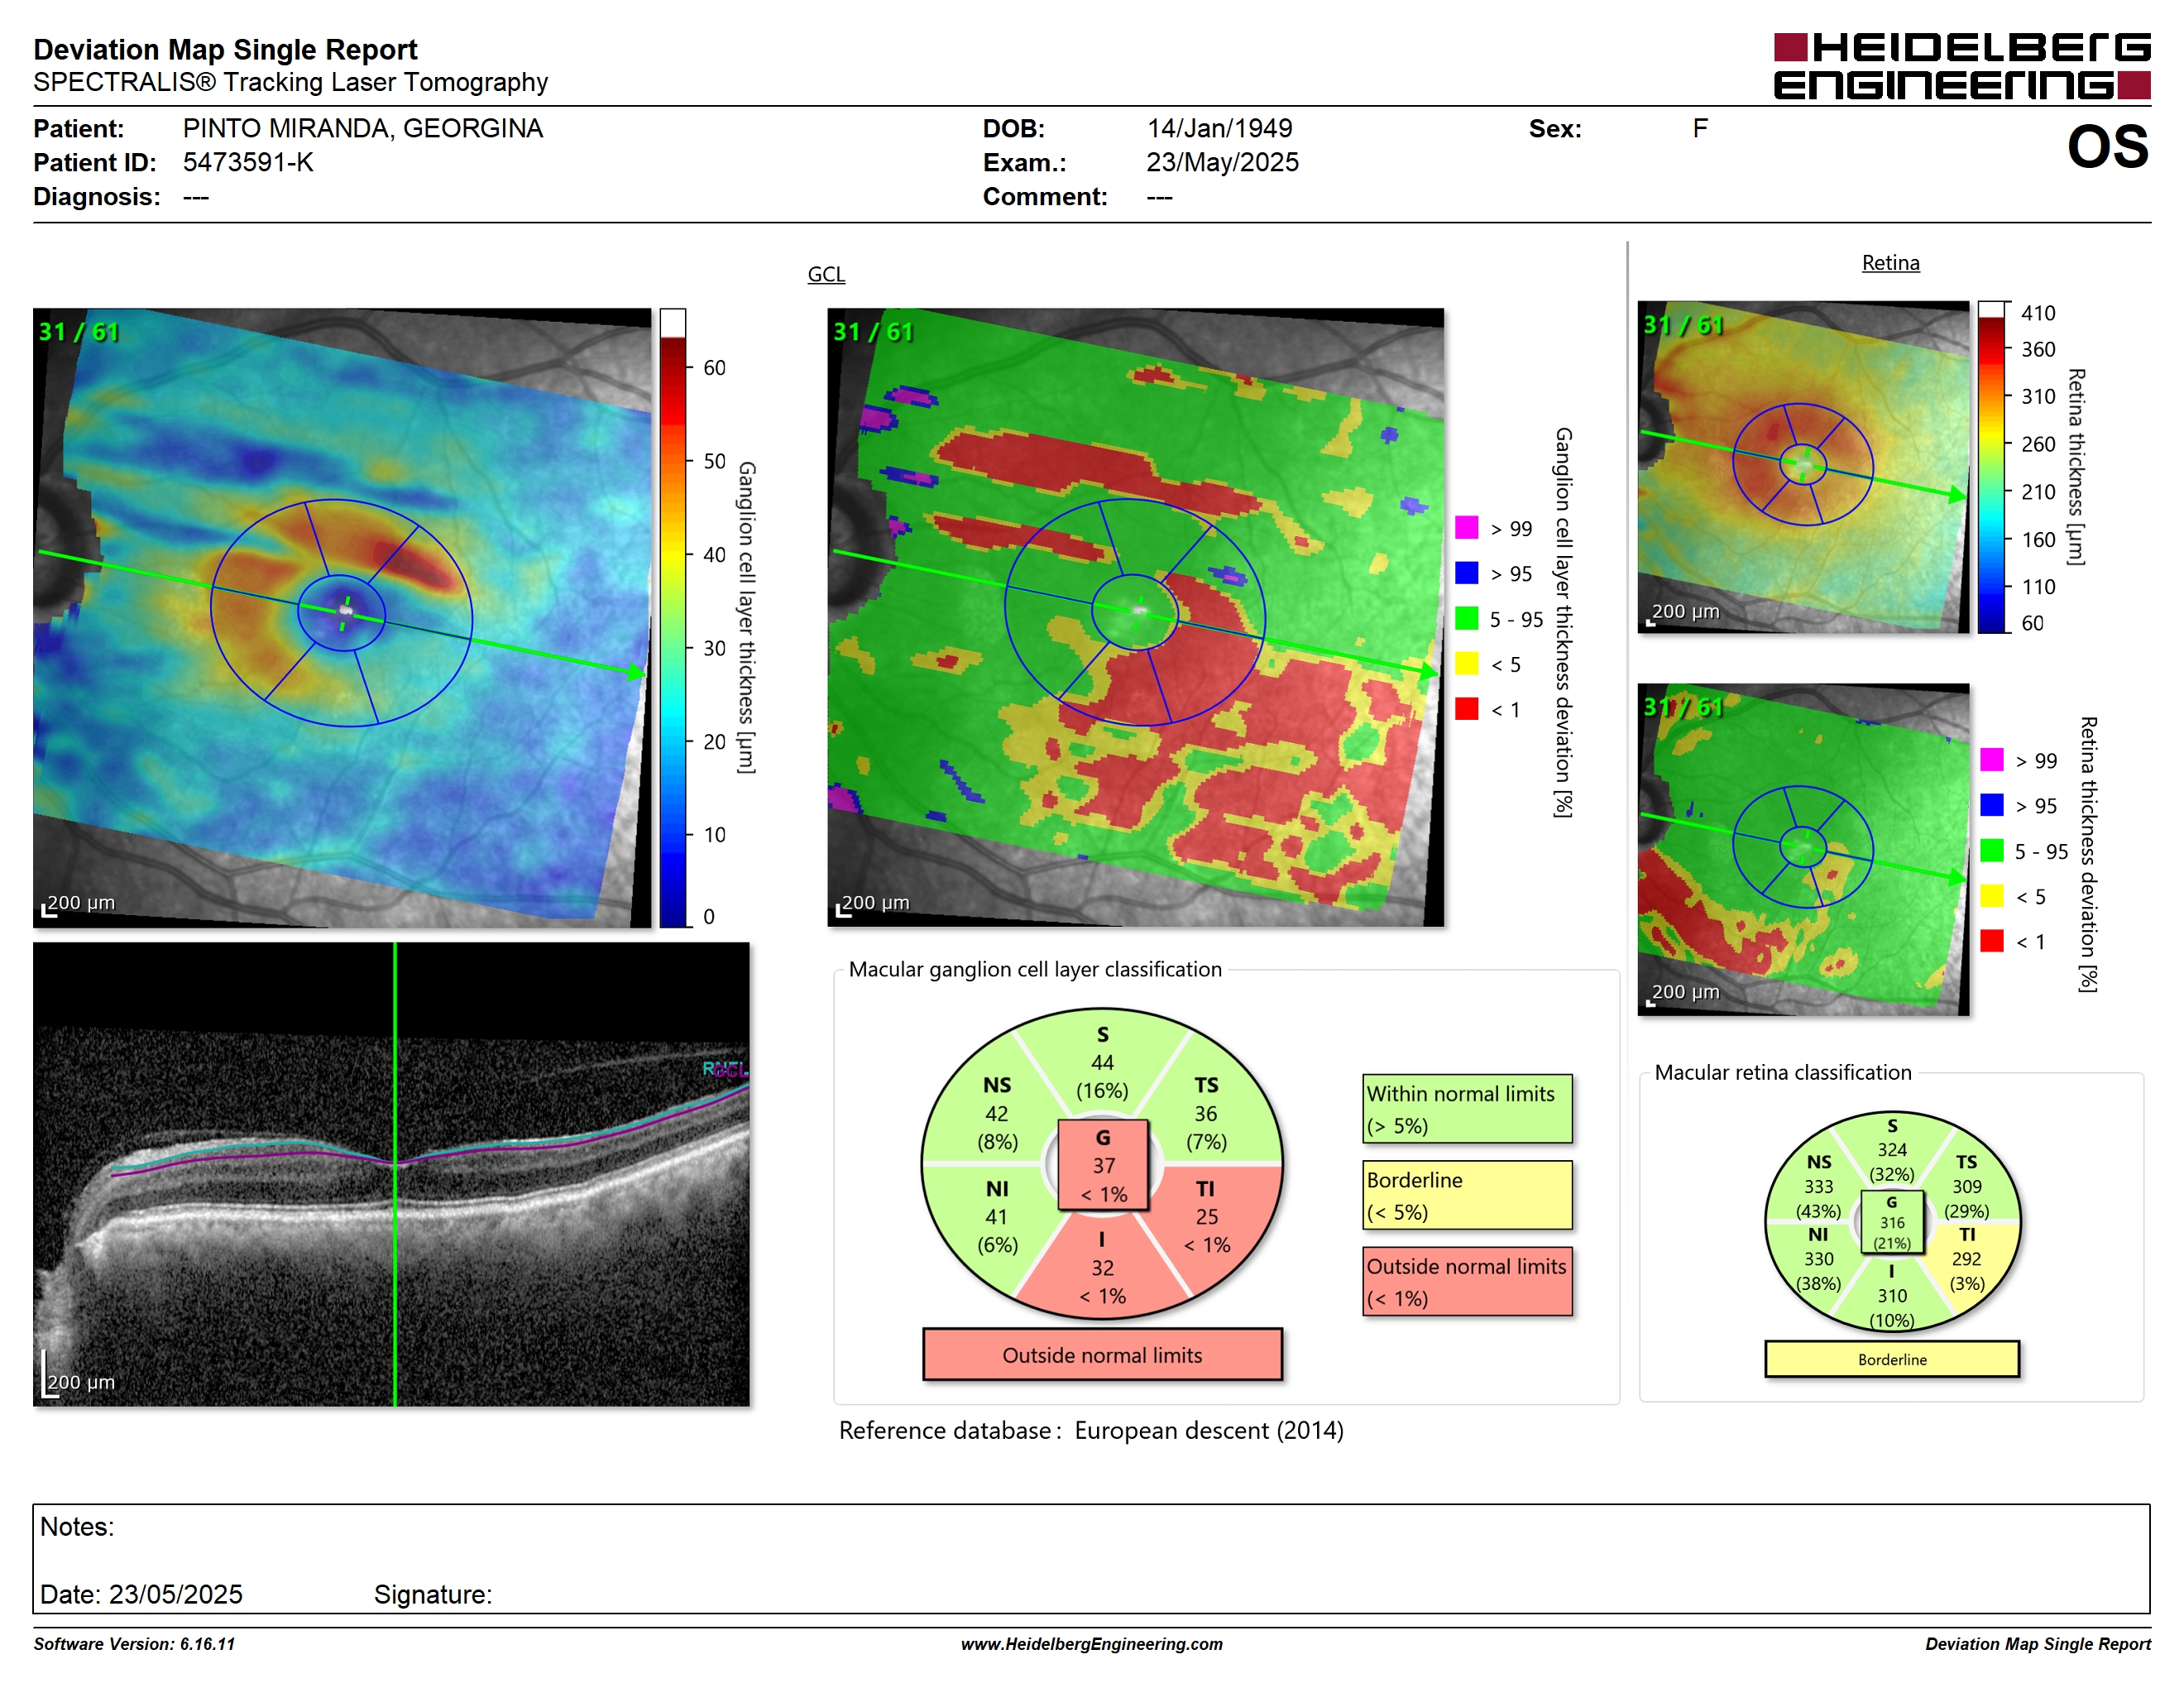Click the '31 / 61' label on GCL thickness map
2184x1688 pixels.
tap(78, 331)
